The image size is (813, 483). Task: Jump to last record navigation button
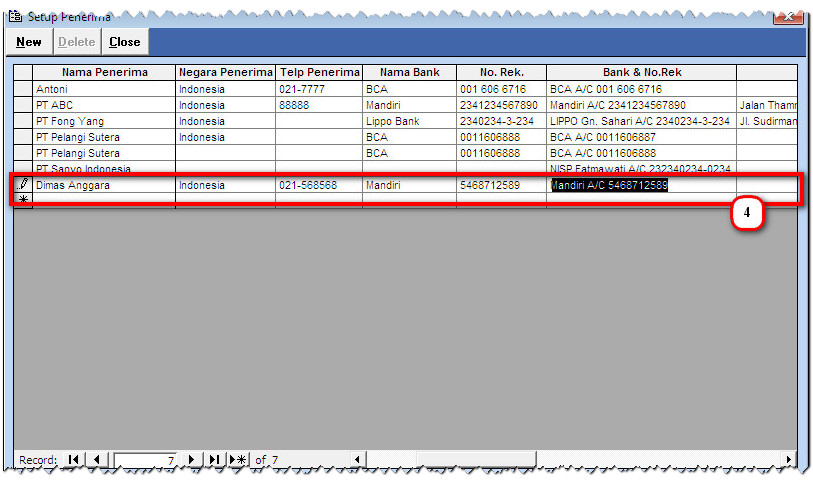214,459
